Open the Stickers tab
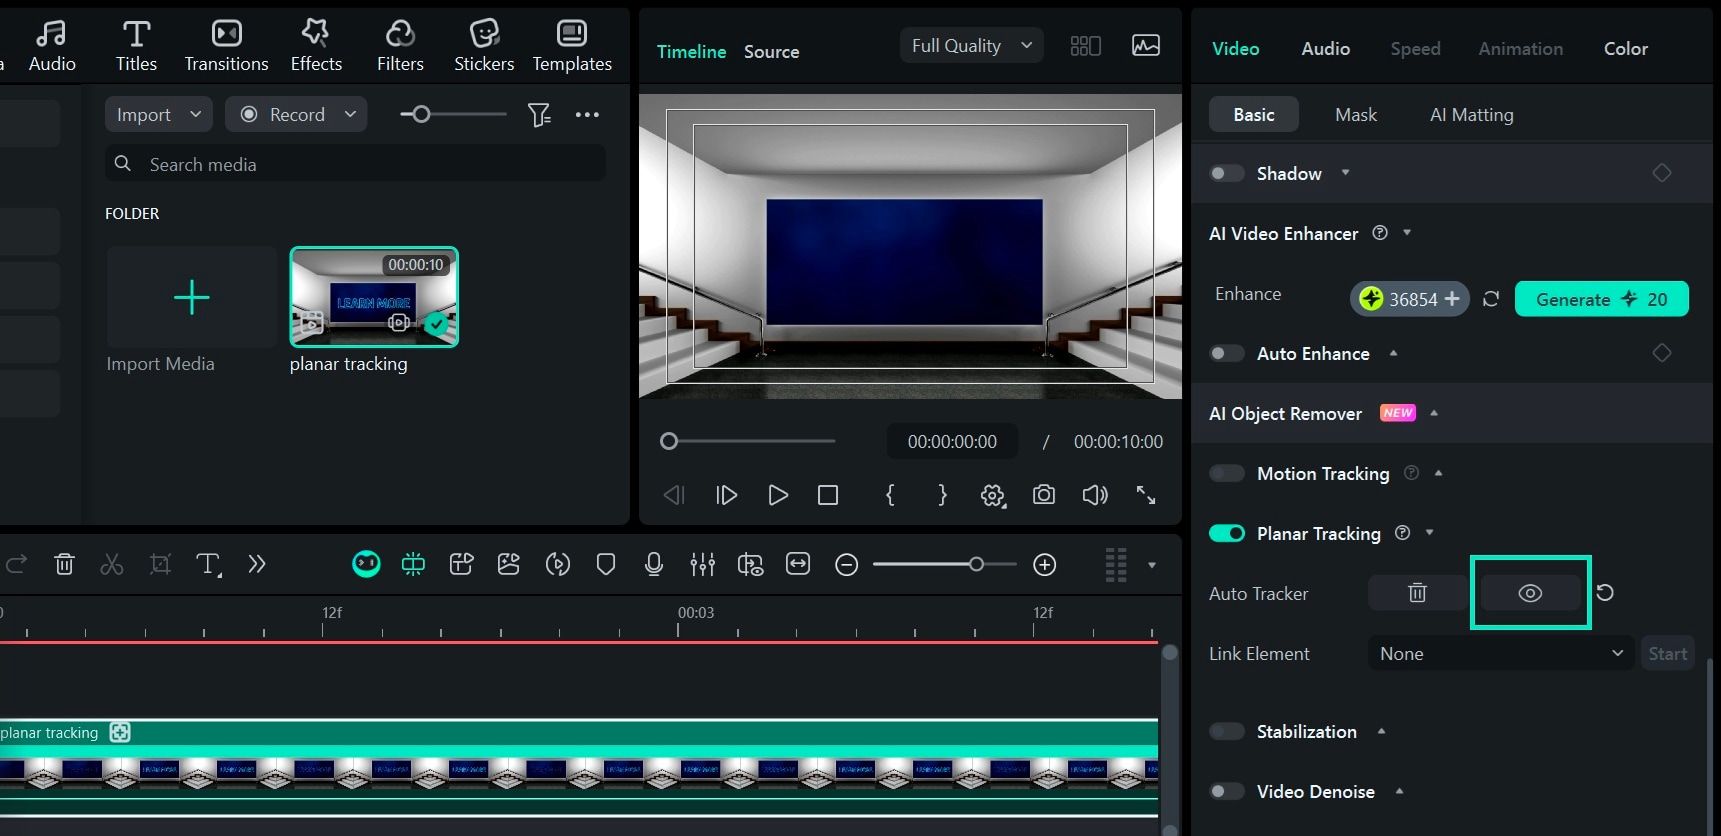Image resolution: width=1721 pixels, height=836 pixels. click(484, 46)
